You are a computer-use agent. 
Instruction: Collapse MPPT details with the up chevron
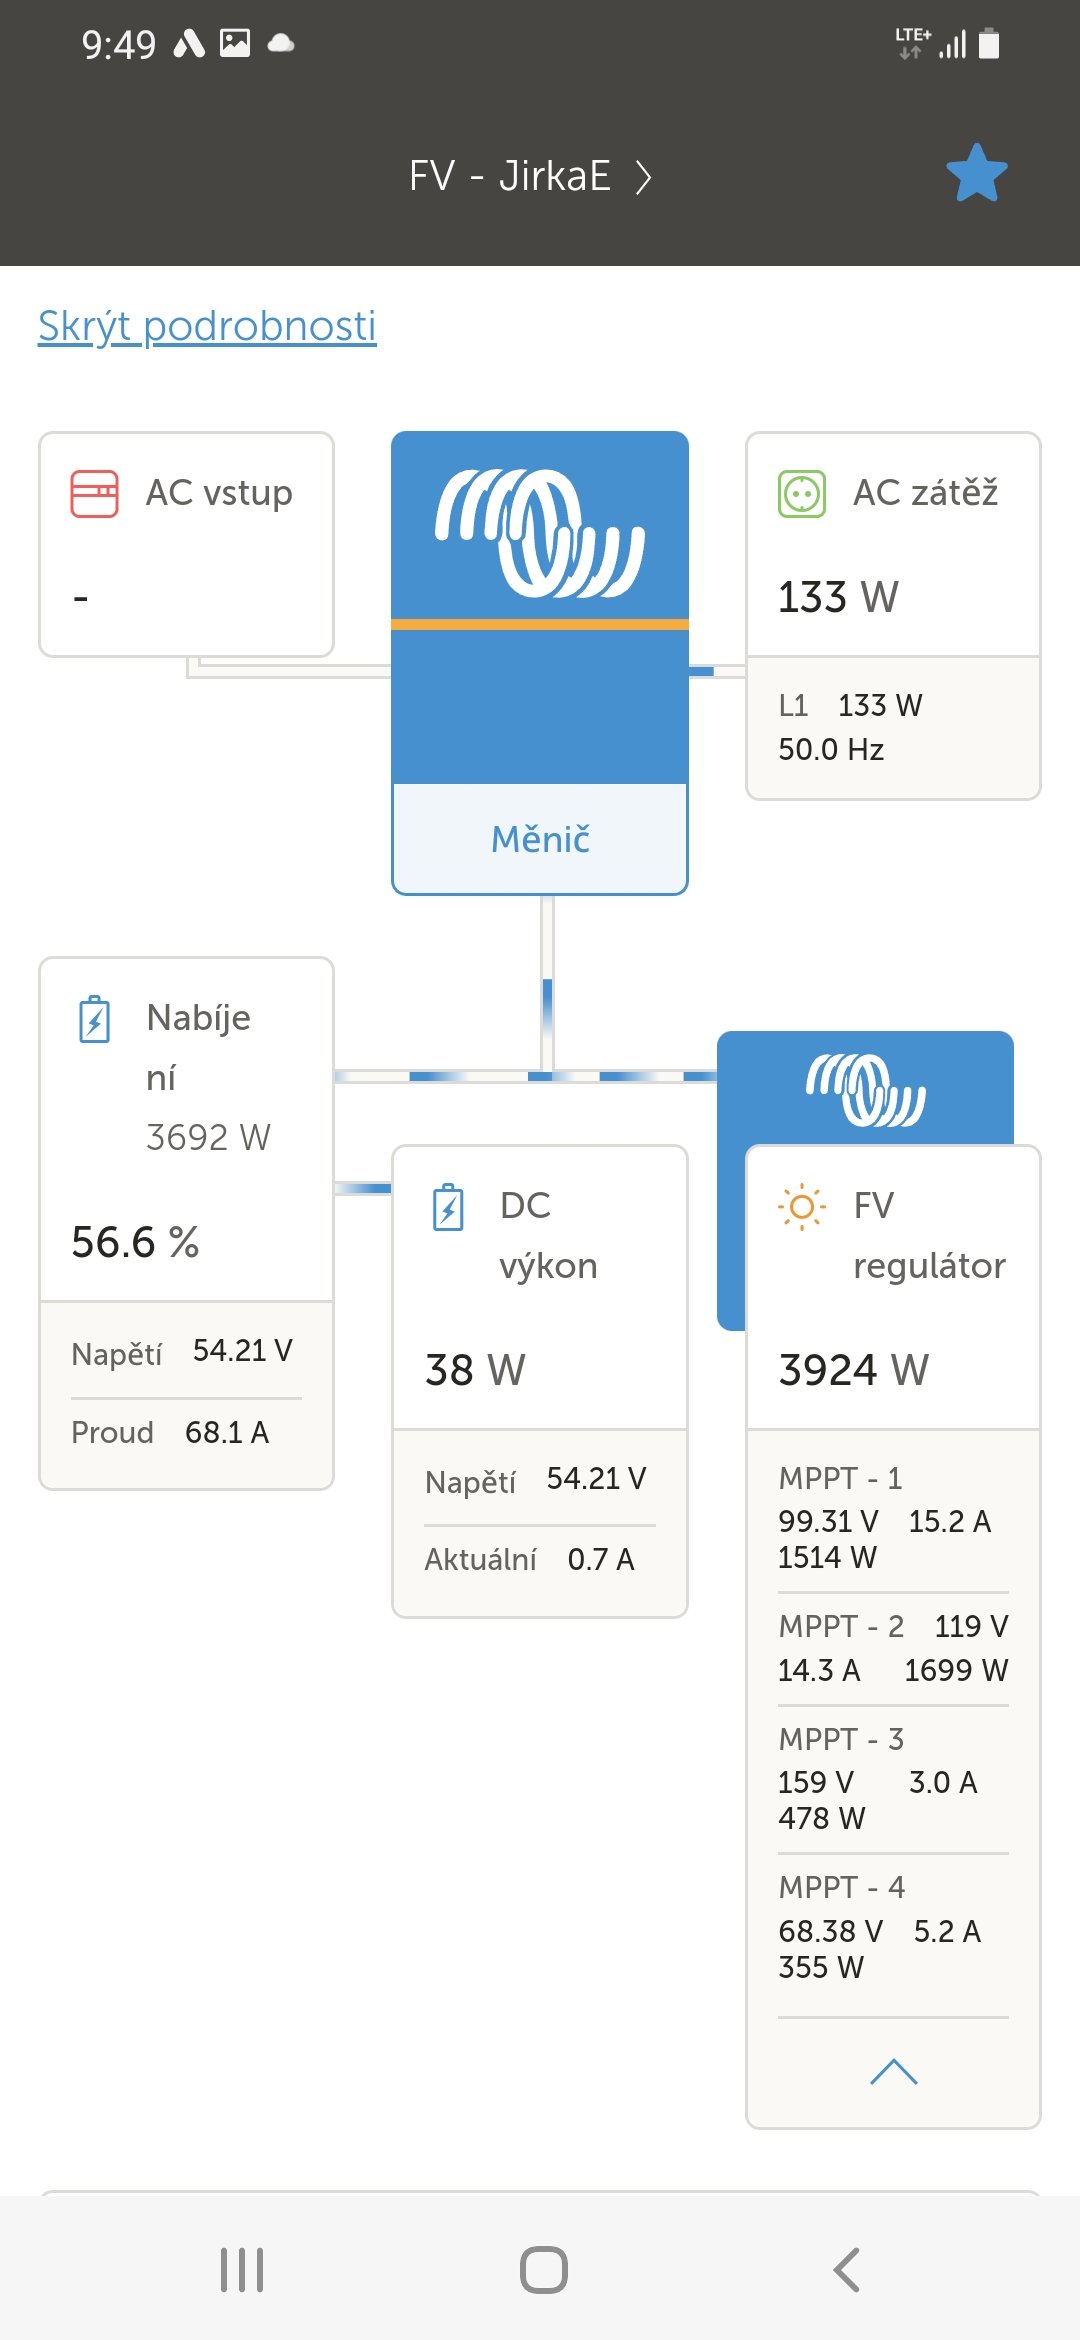point(893,2072)
